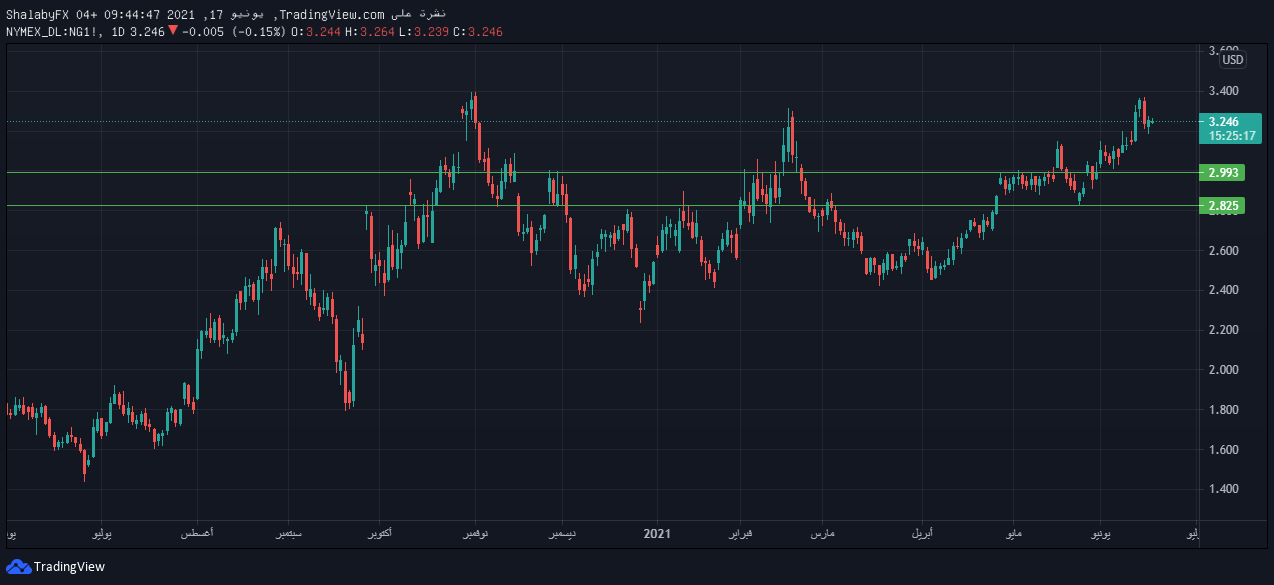
Task: Click the -0.005 (-0.15%) change value
Action: (234, 32)
